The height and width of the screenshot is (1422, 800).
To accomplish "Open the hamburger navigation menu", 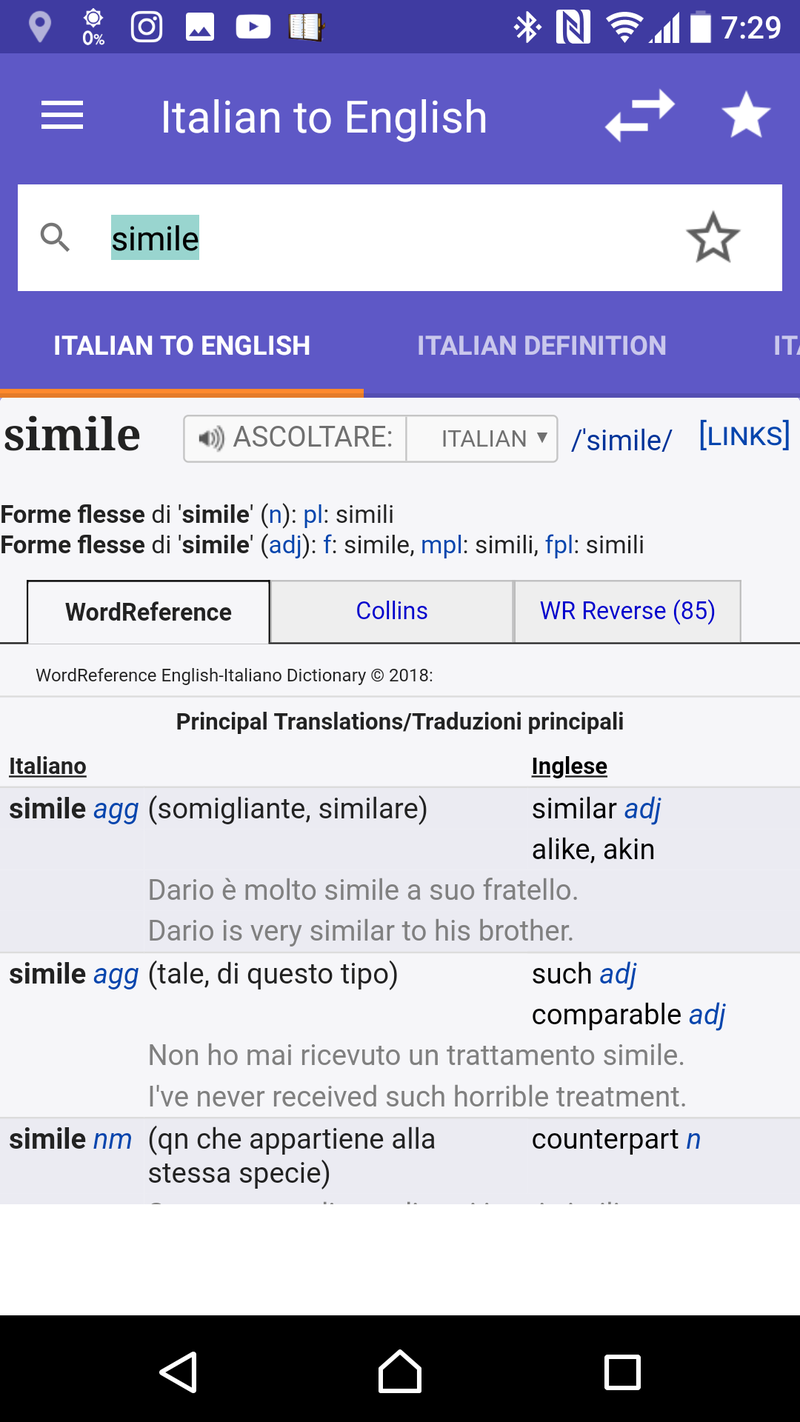I will tap(62, 117).
